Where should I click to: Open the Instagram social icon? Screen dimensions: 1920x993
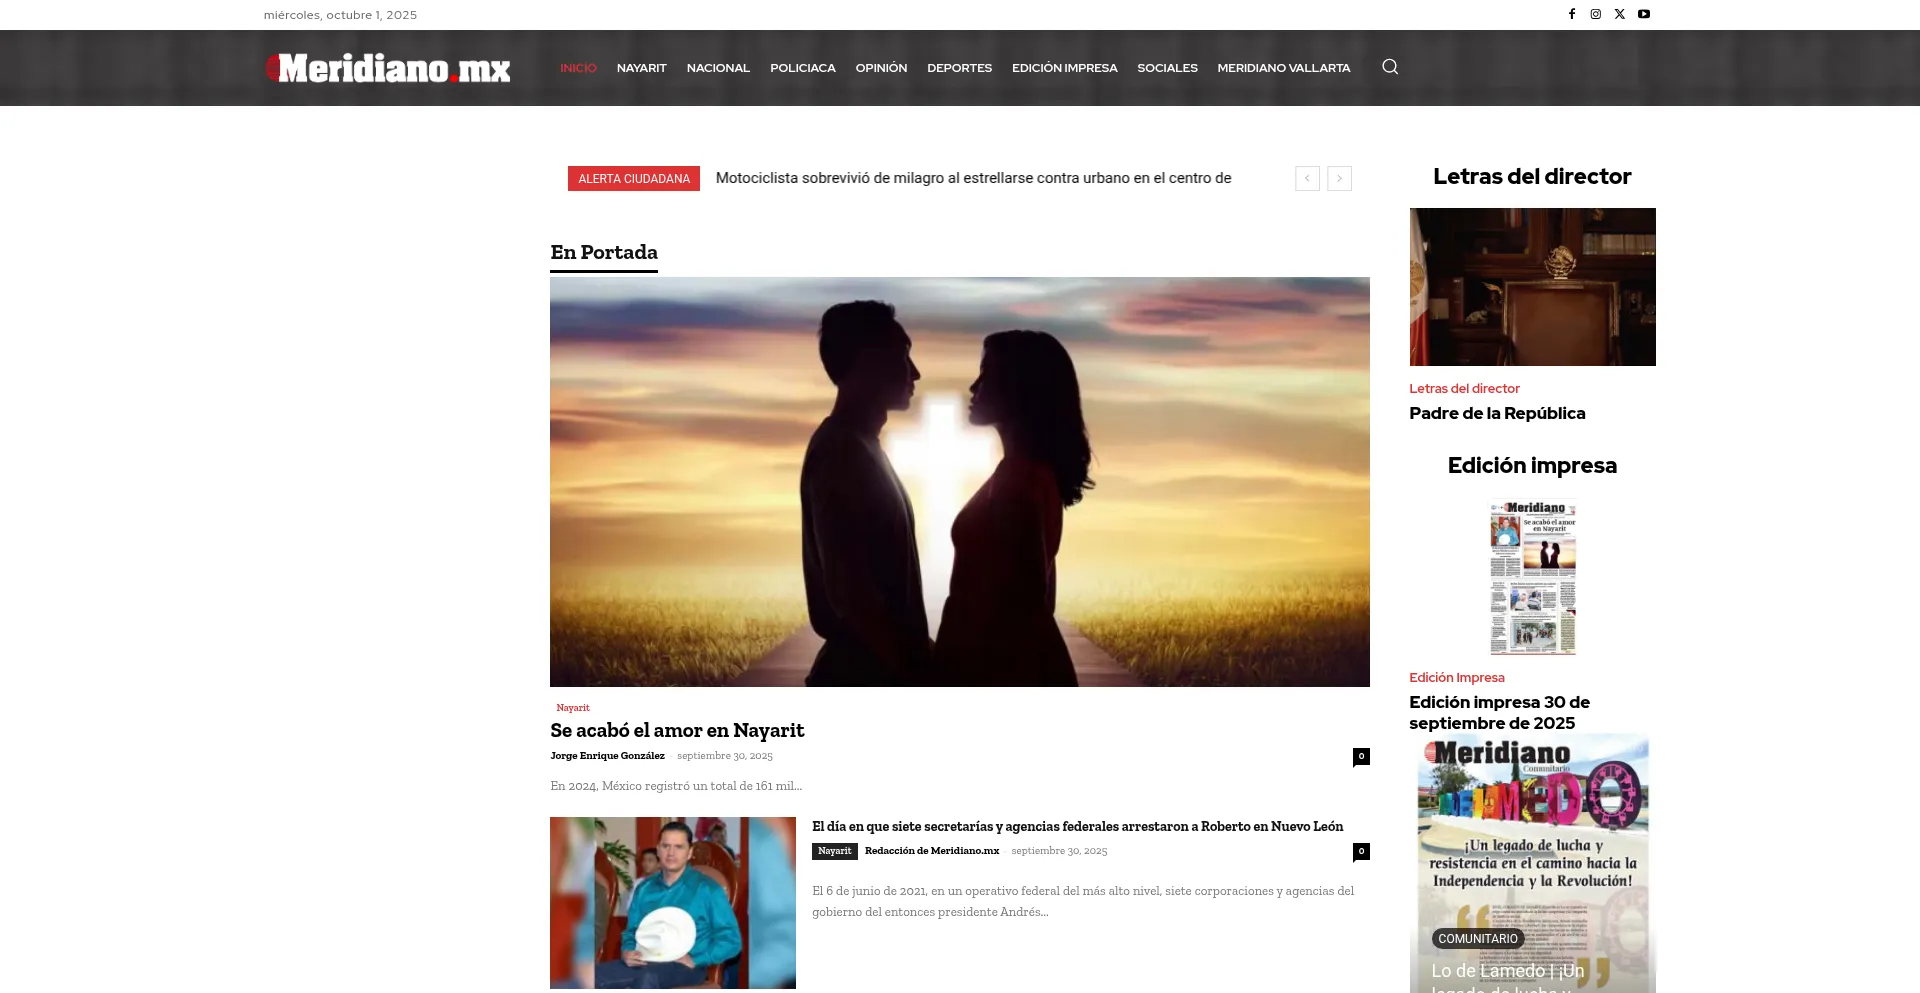tap(1596, 14)
